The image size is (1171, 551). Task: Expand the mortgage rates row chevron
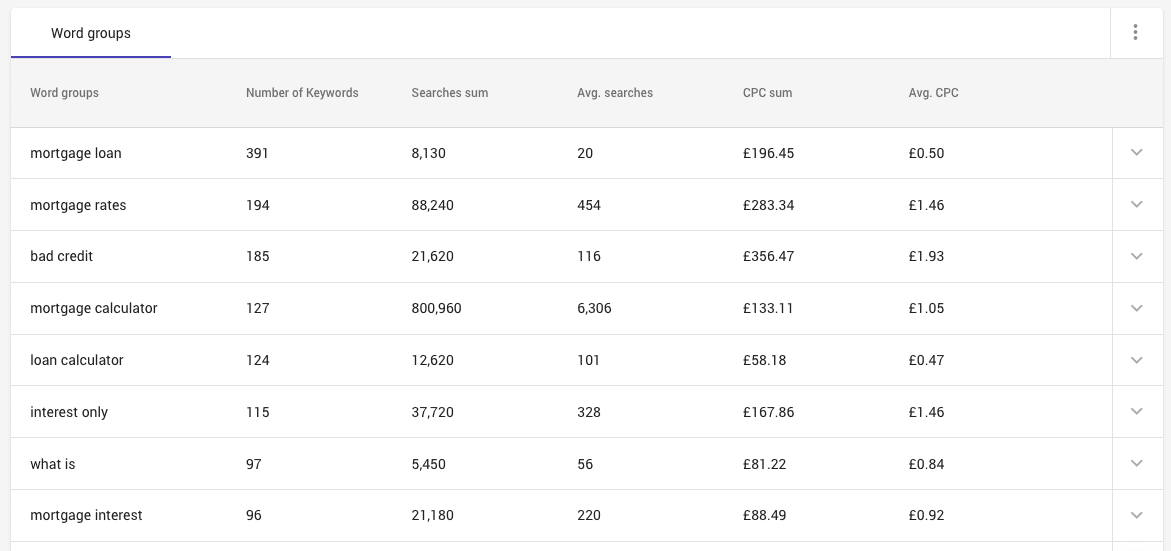click(1136, 205)
